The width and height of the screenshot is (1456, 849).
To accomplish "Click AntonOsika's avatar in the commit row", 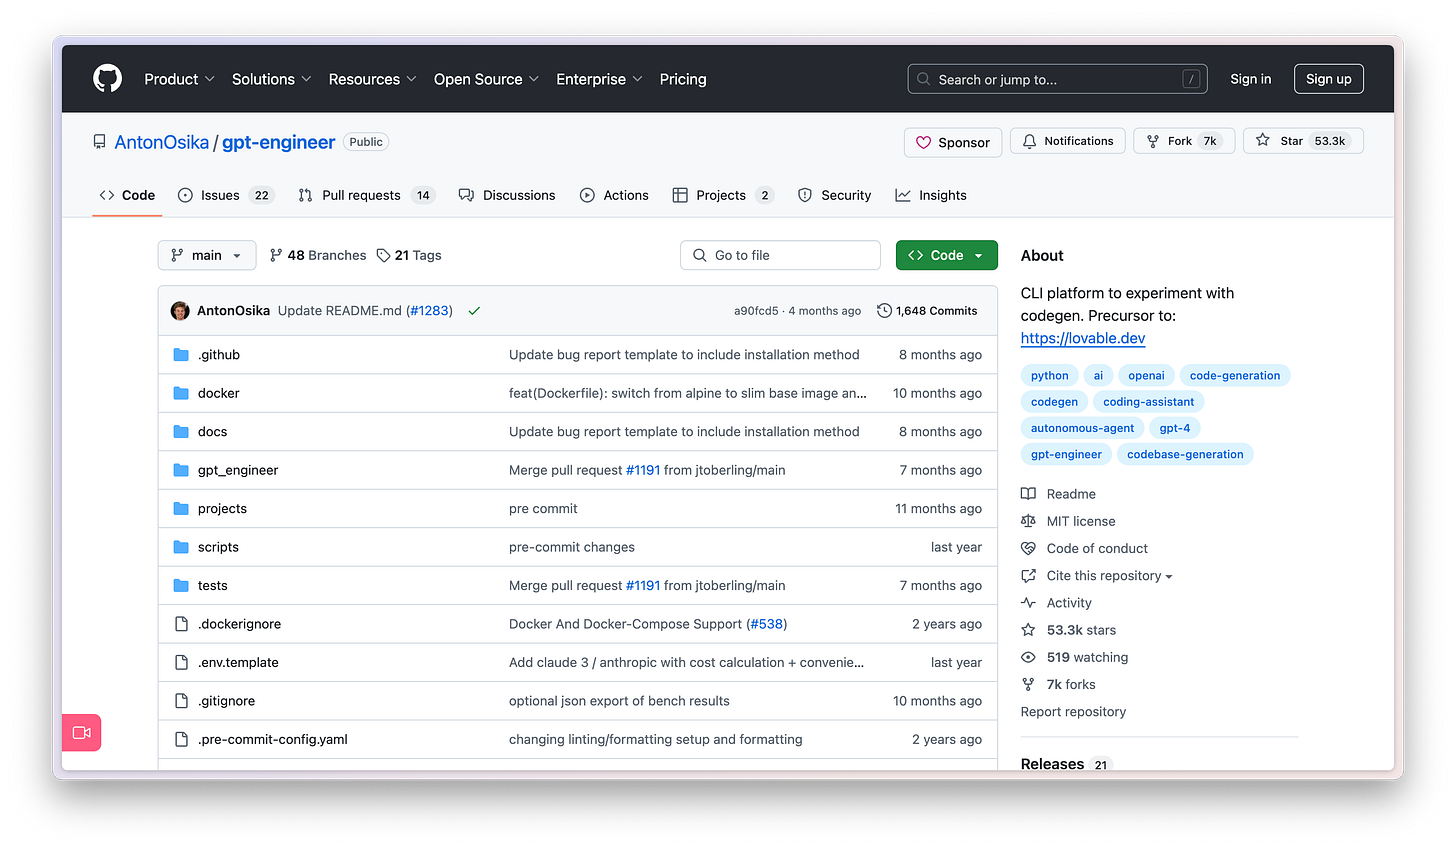I will [180, 311].
